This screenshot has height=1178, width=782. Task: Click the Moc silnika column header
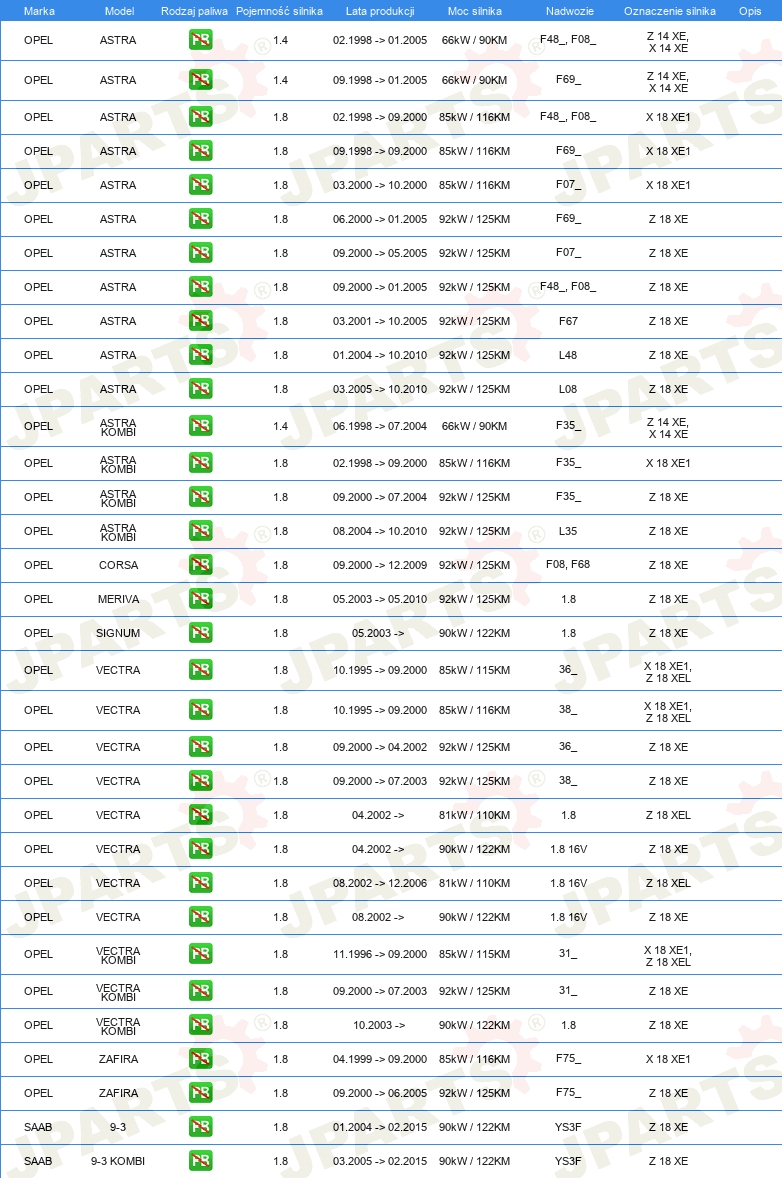click(x=475, y=11)
